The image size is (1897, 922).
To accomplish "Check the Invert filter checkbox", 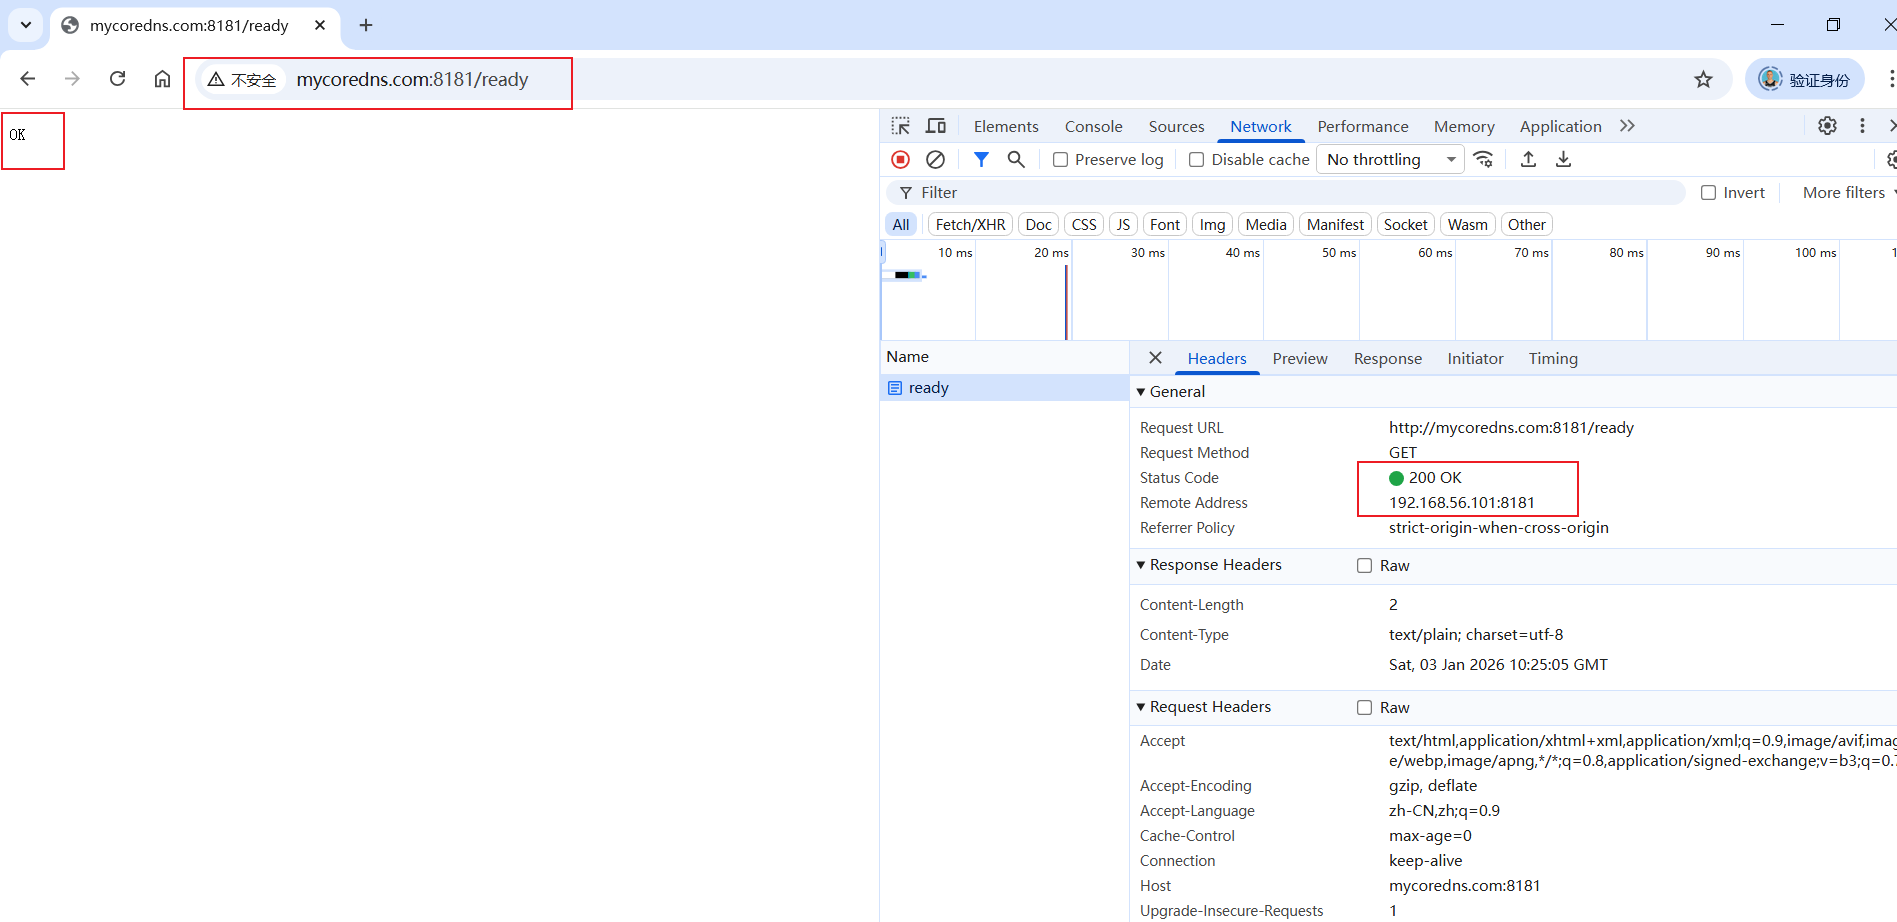I will coord(1708,193).
